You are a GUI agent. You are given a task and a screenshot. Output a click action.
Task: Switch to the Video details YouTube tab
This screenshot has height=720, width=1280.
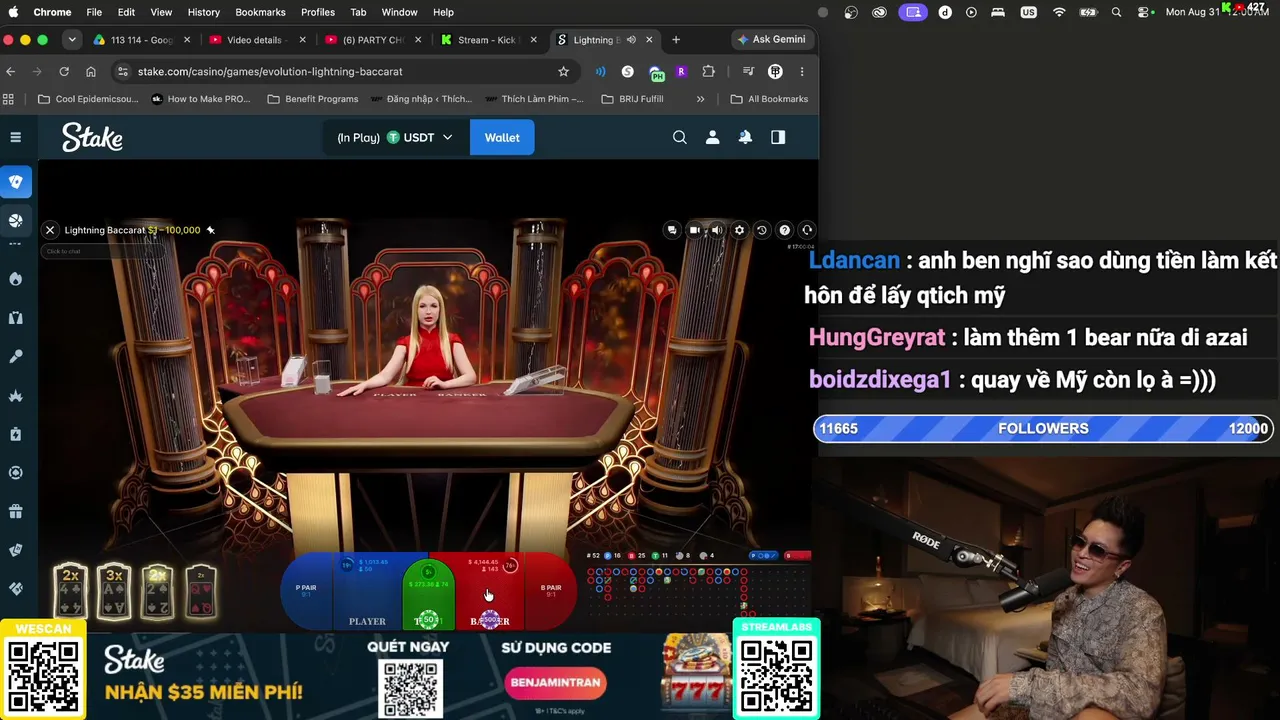[x=254, y=40]
